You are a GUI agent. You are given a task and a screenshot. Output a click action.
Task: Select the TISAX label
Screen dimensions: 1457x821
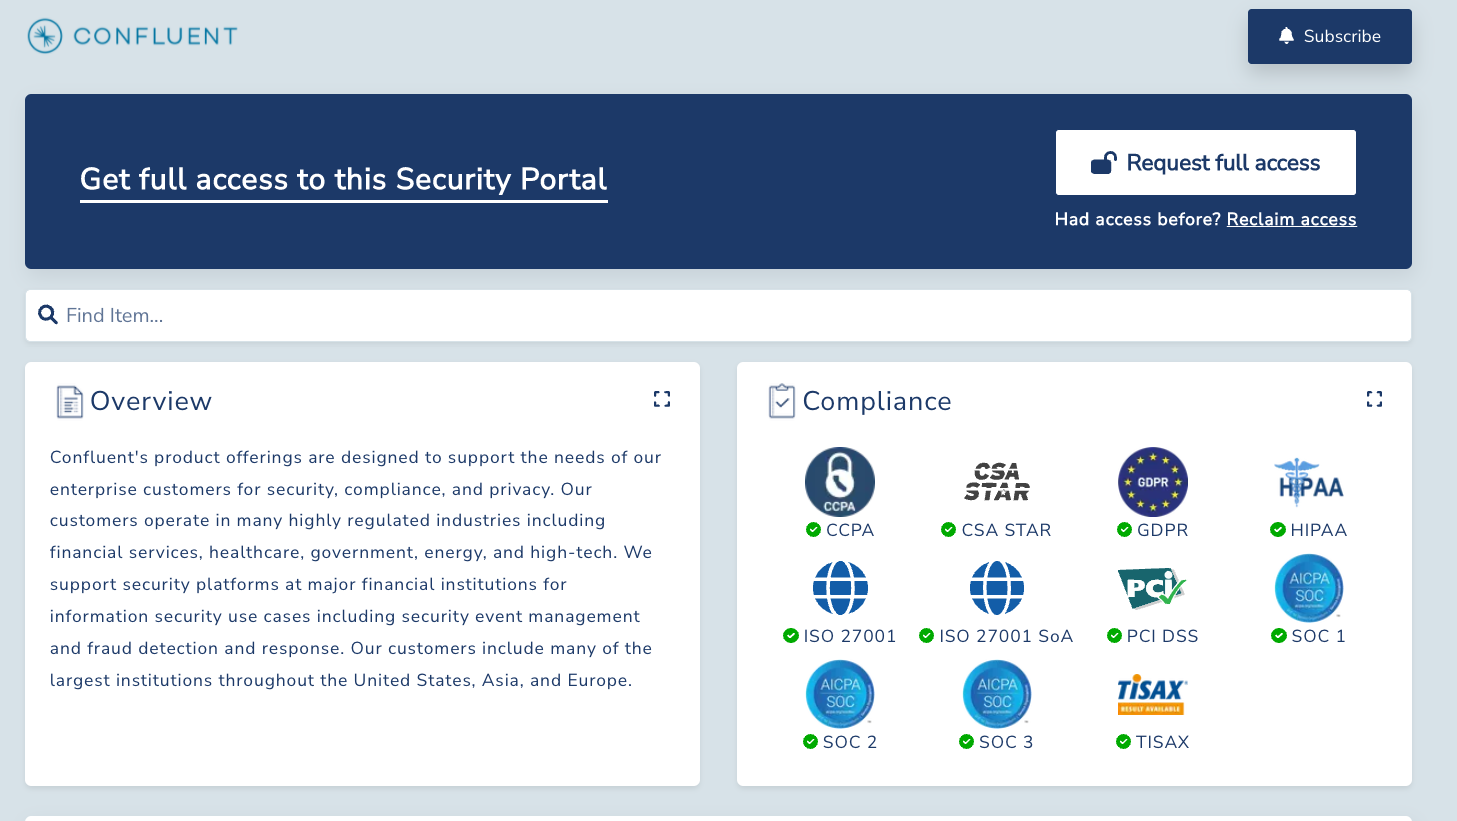click(x=1163, y=742)
